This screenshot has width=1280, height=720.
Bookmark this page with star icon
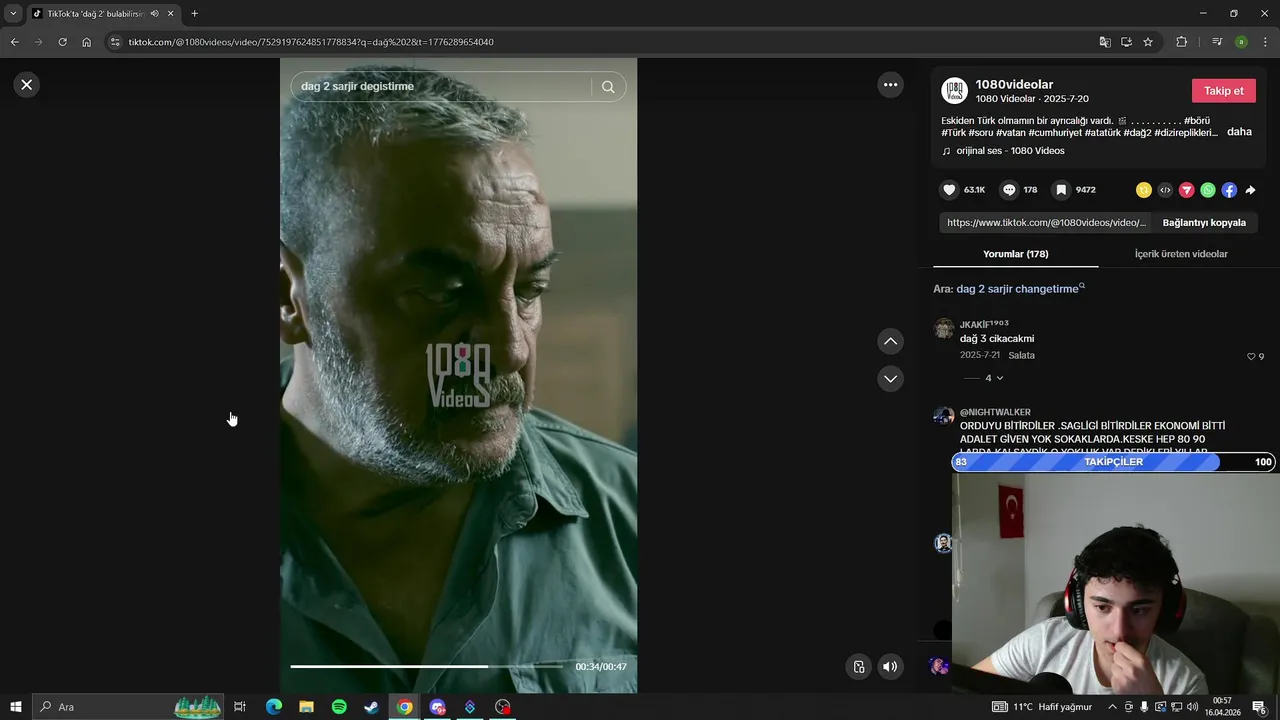[1148, 42]
